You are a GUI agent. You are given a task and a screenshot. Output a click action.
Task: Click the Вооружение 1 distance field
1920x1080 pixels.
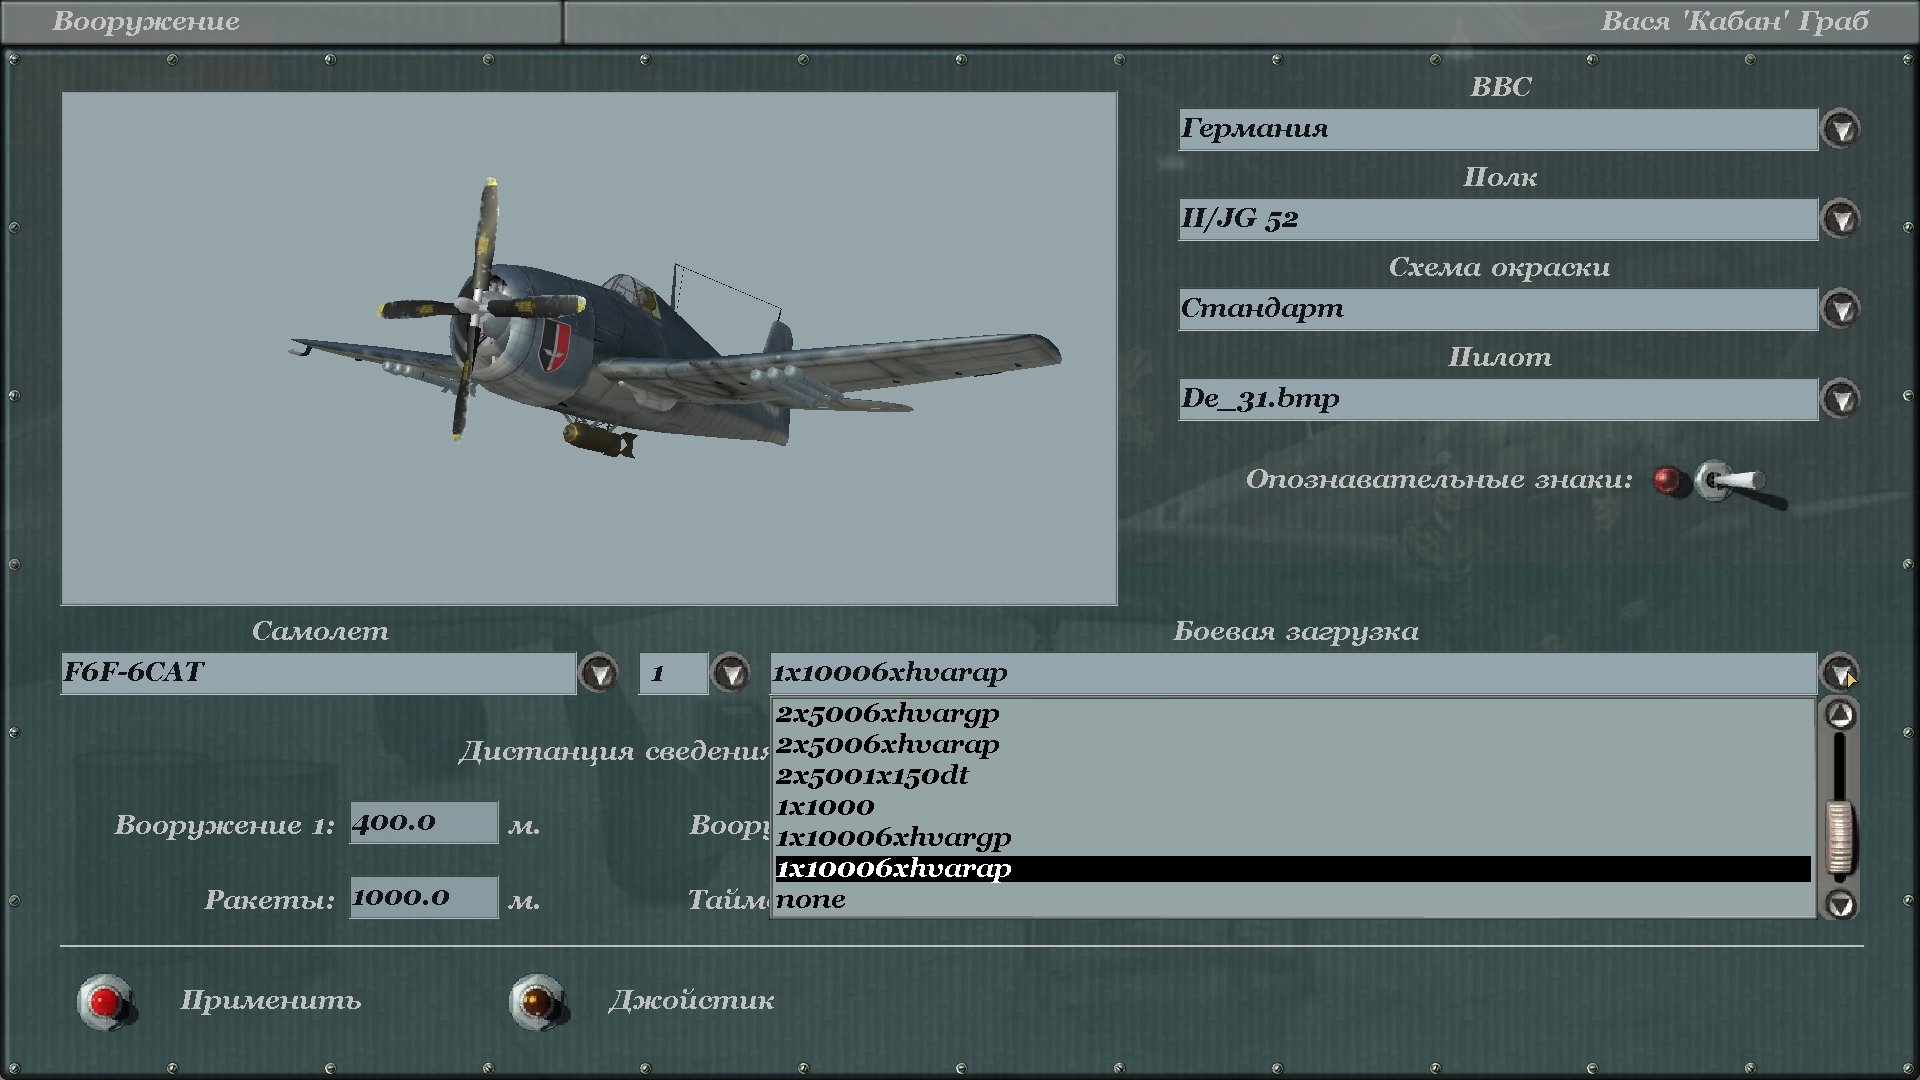pyautogui.click(x=423, y=823)
